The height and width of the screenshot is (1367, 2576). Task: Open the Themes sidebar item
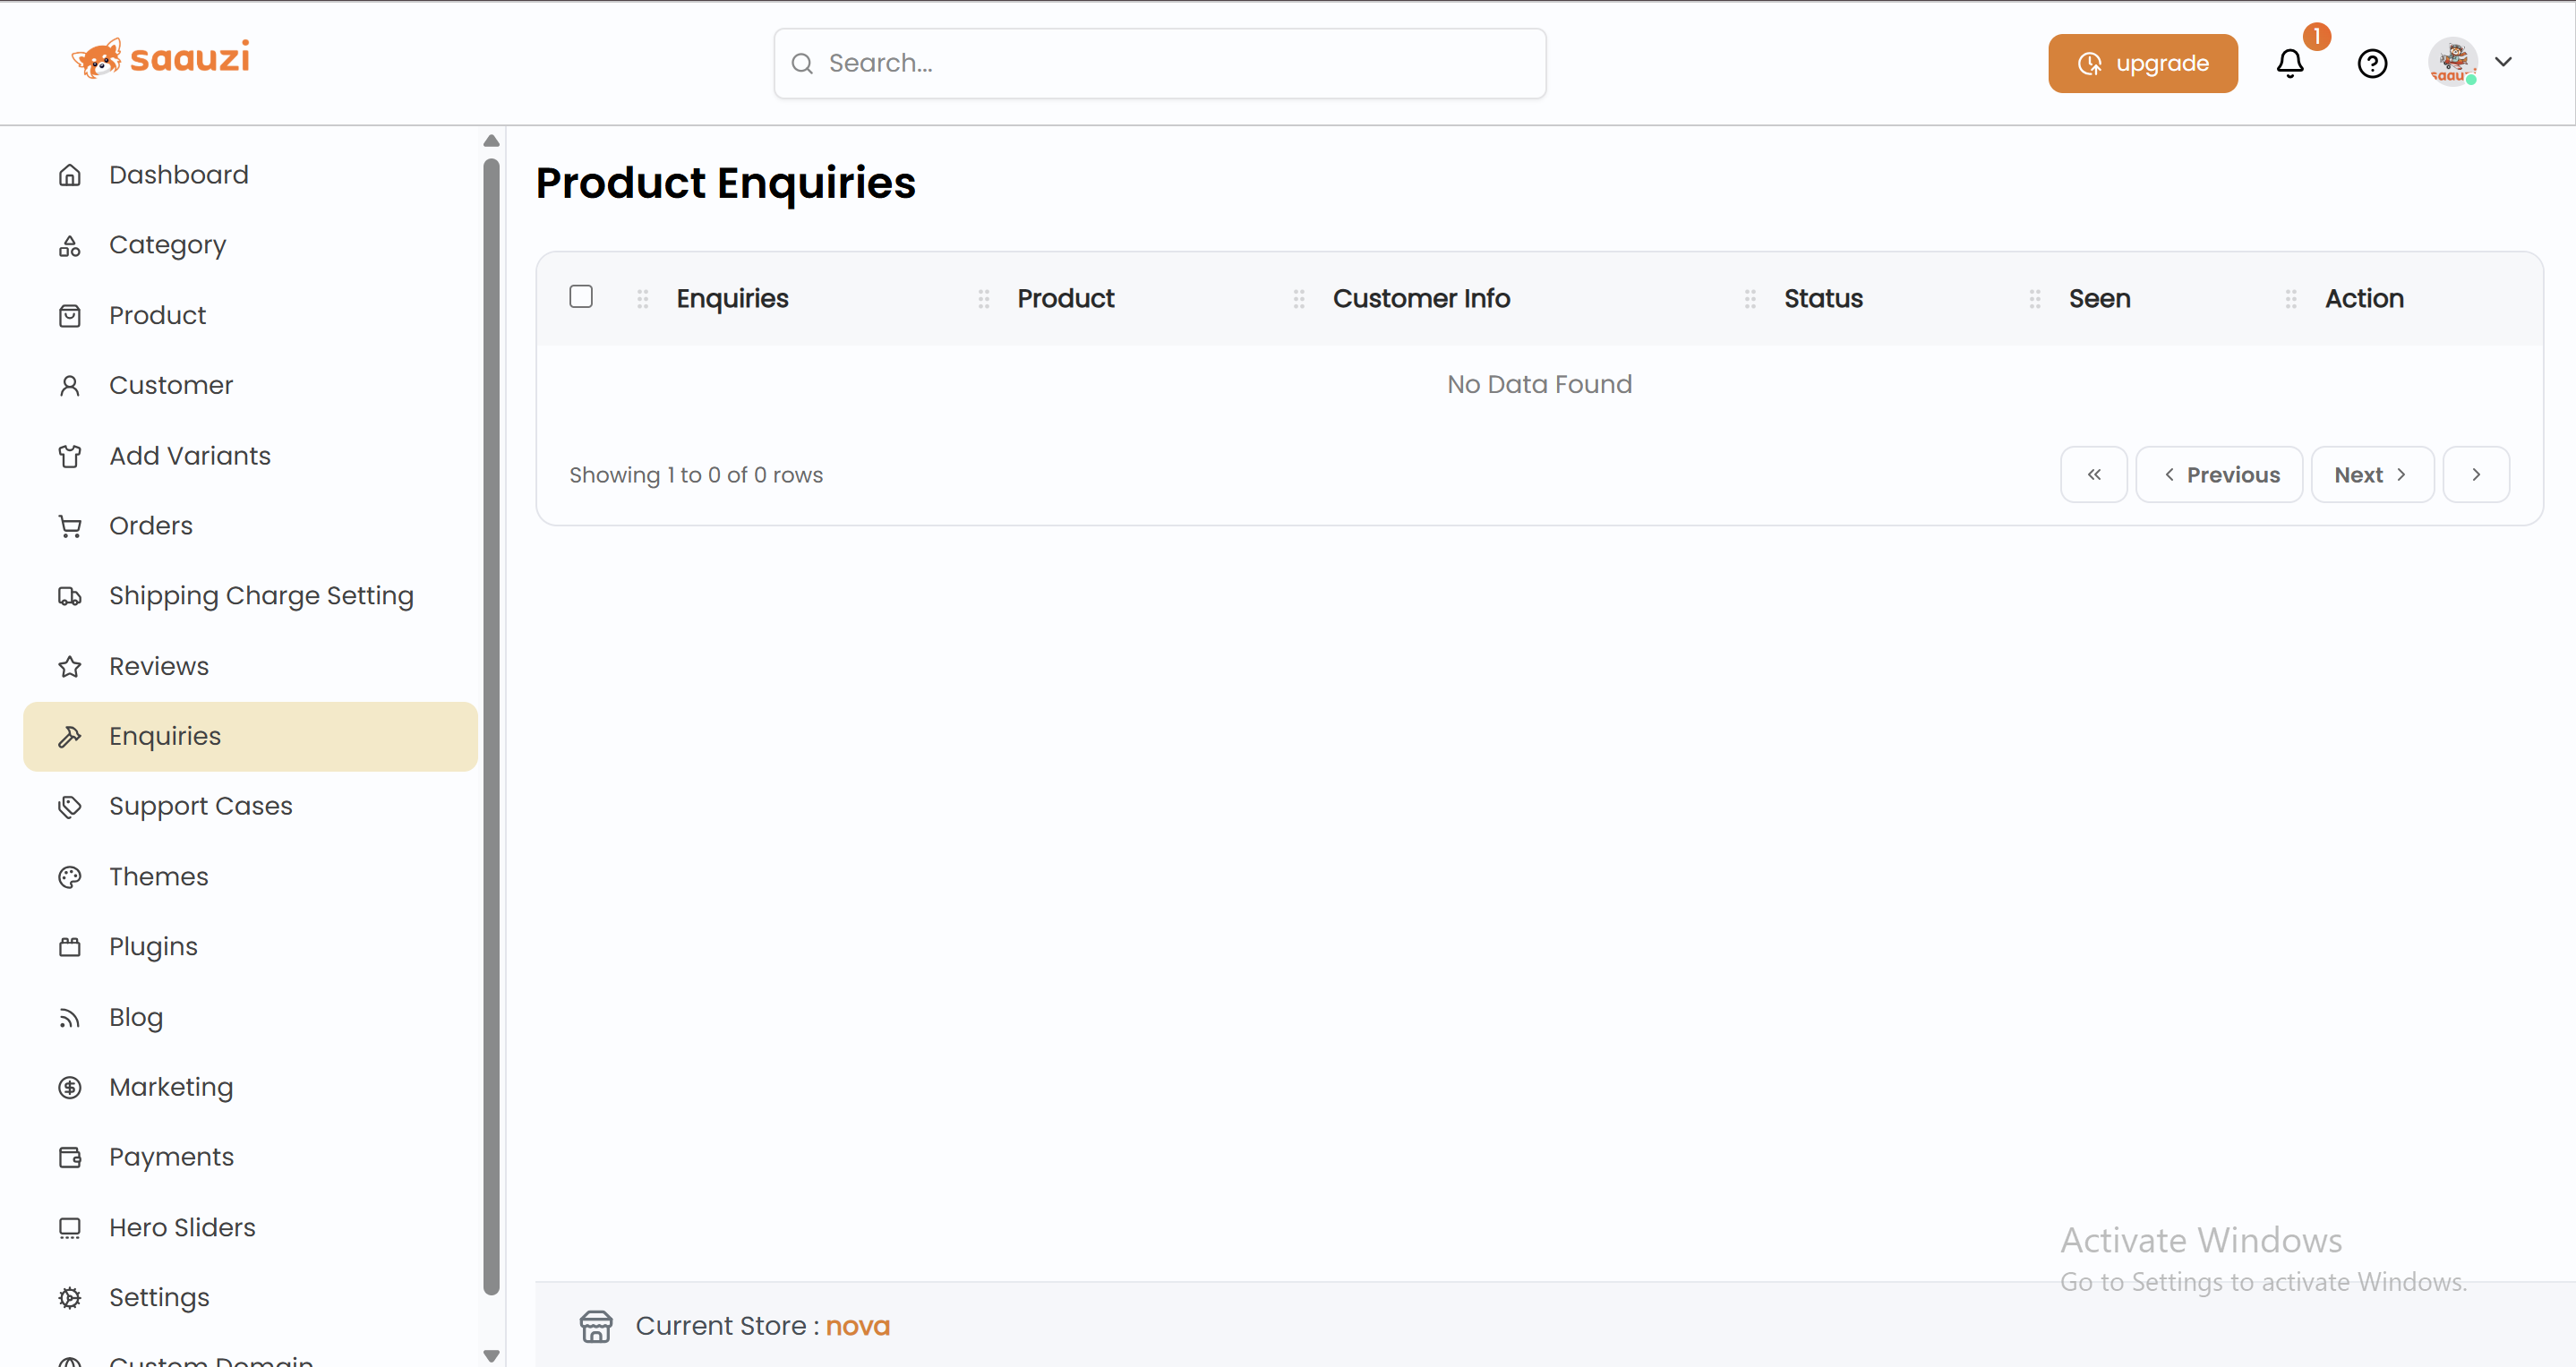pos(158,876)
